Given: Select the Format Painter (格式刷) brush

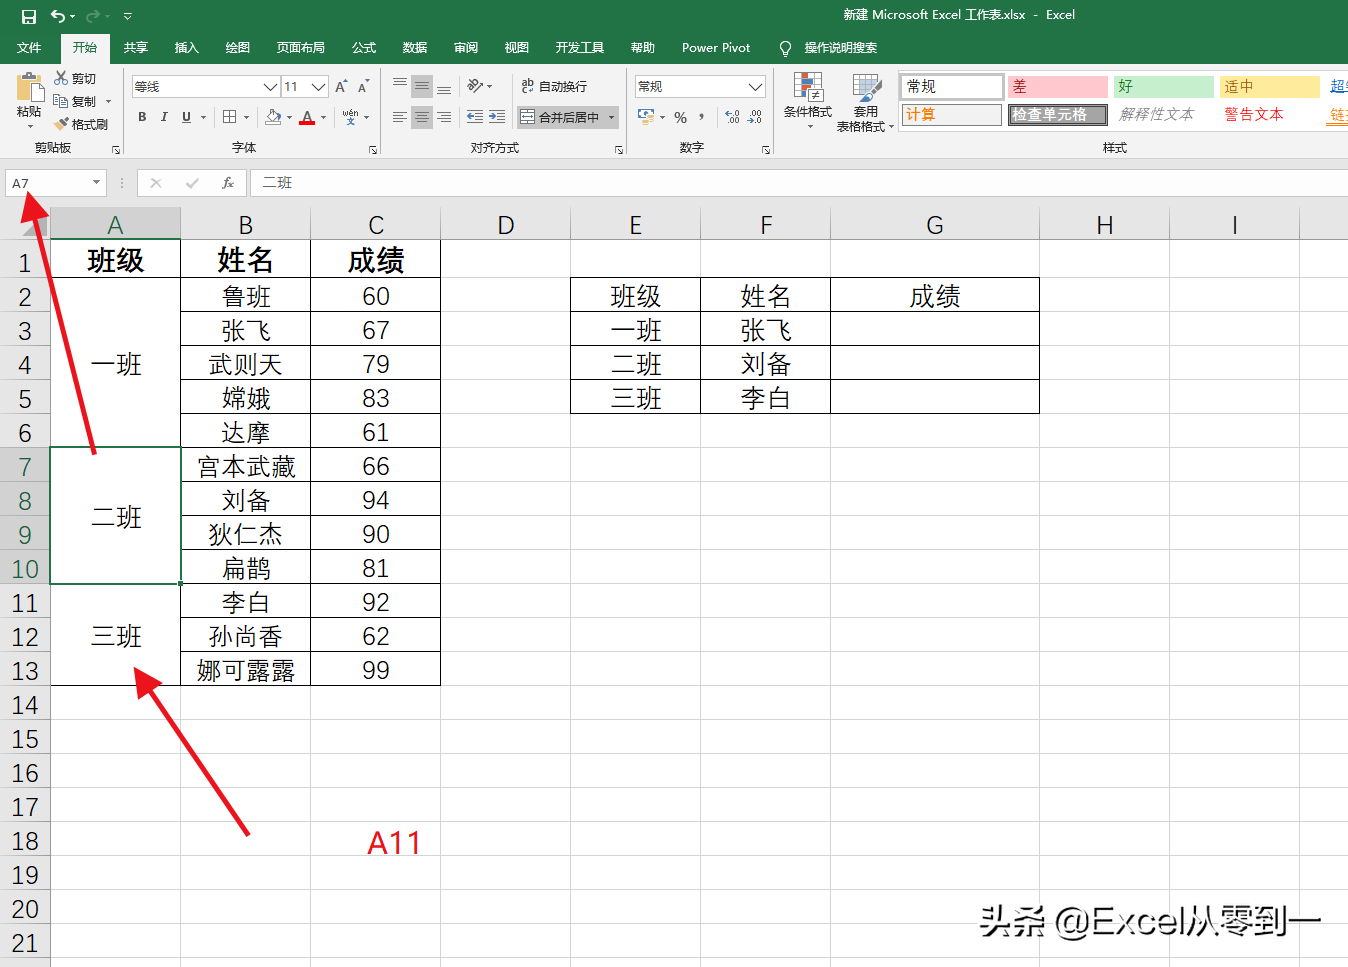Looking at the screenshot, I should [x=62, y=124].
